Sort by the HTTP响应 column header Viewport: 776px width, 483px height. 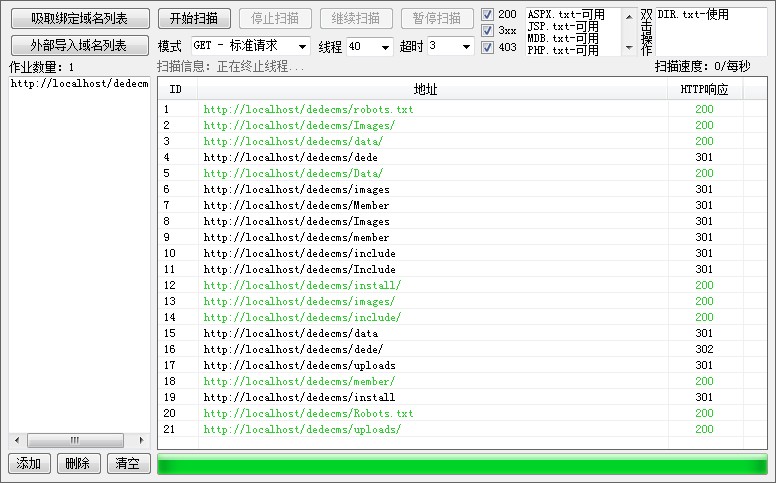[x=705, y=89]
